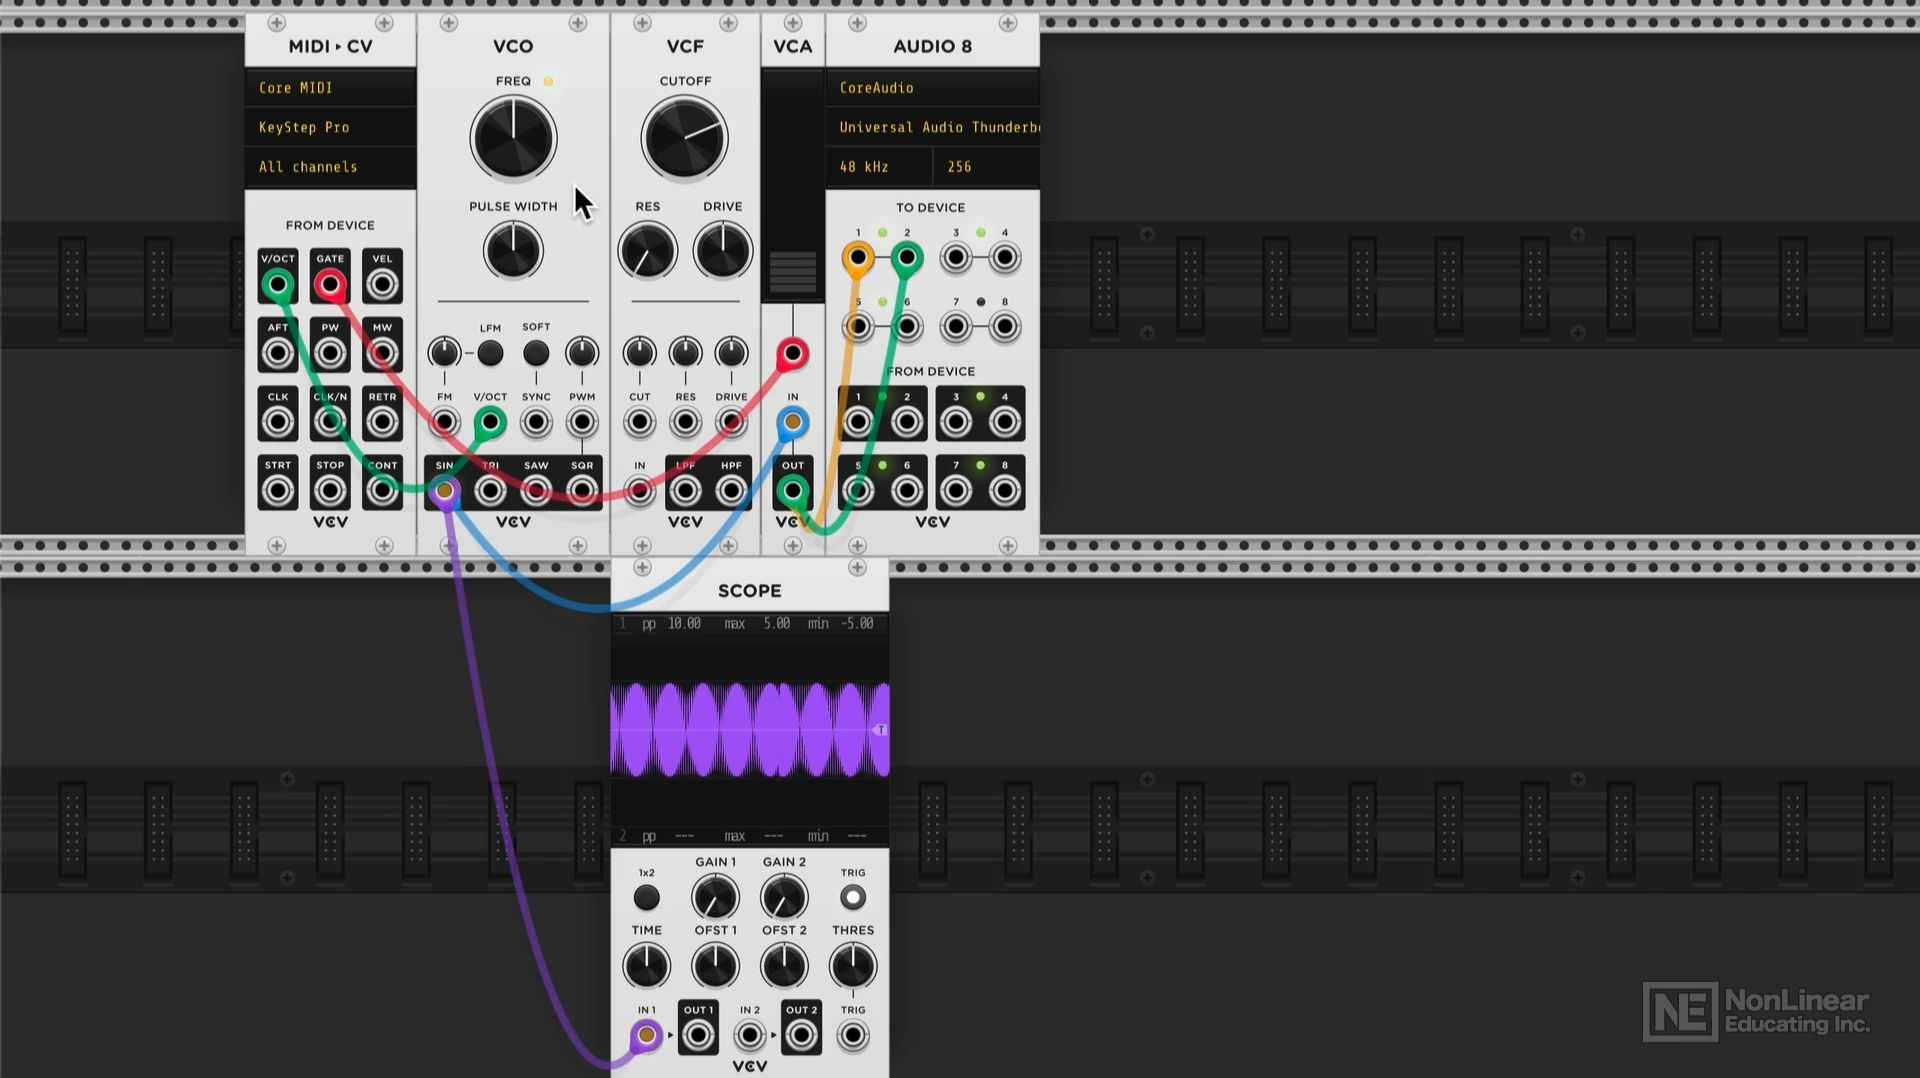
Task: Click the SQR output jack on VCO
Action: point(582,491)
